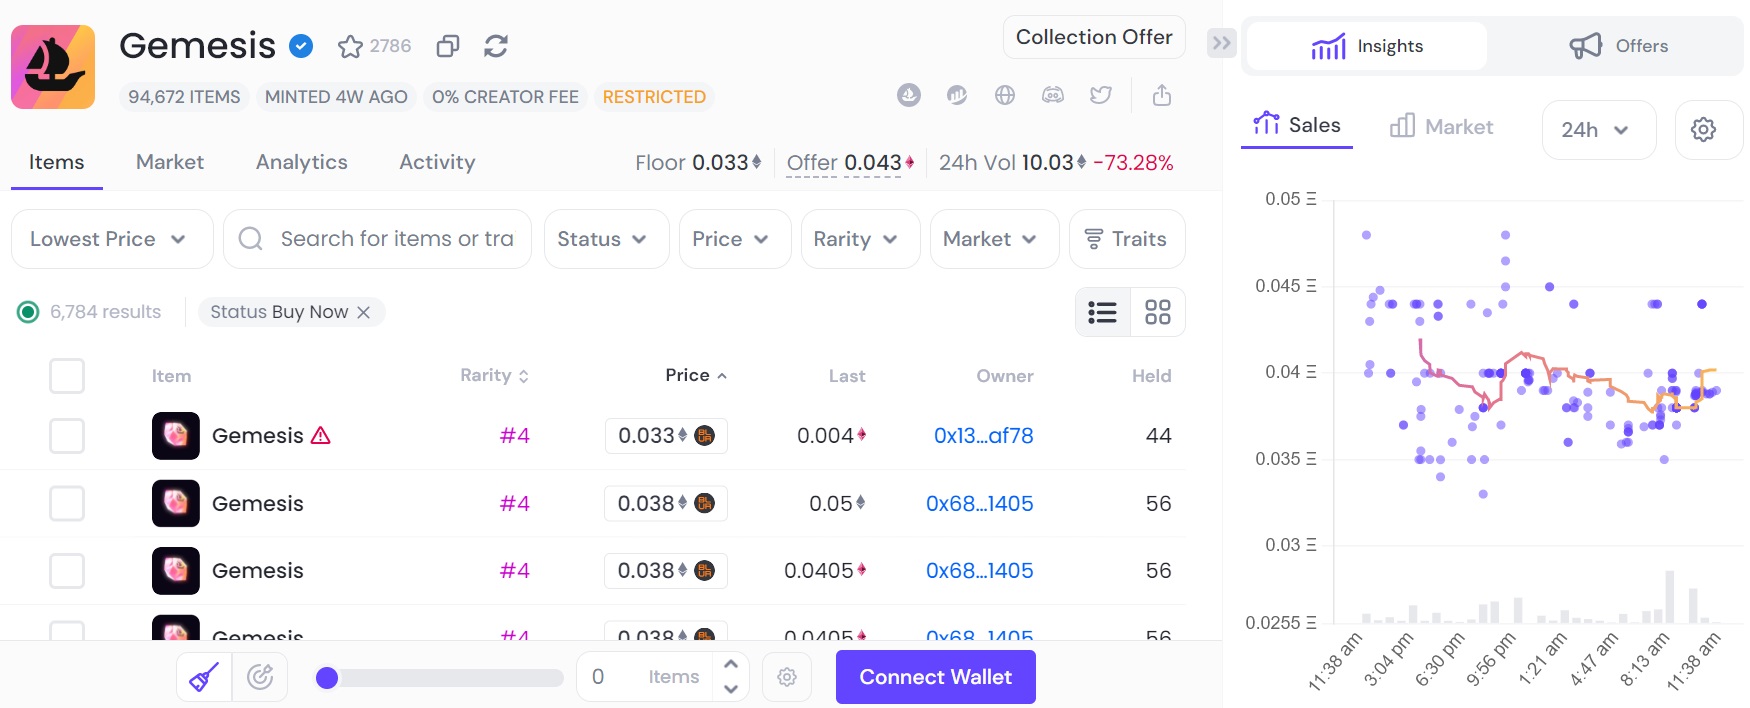
Task: Click the share collection icon
Action: pyautogui.click(x=1161, y=95)
